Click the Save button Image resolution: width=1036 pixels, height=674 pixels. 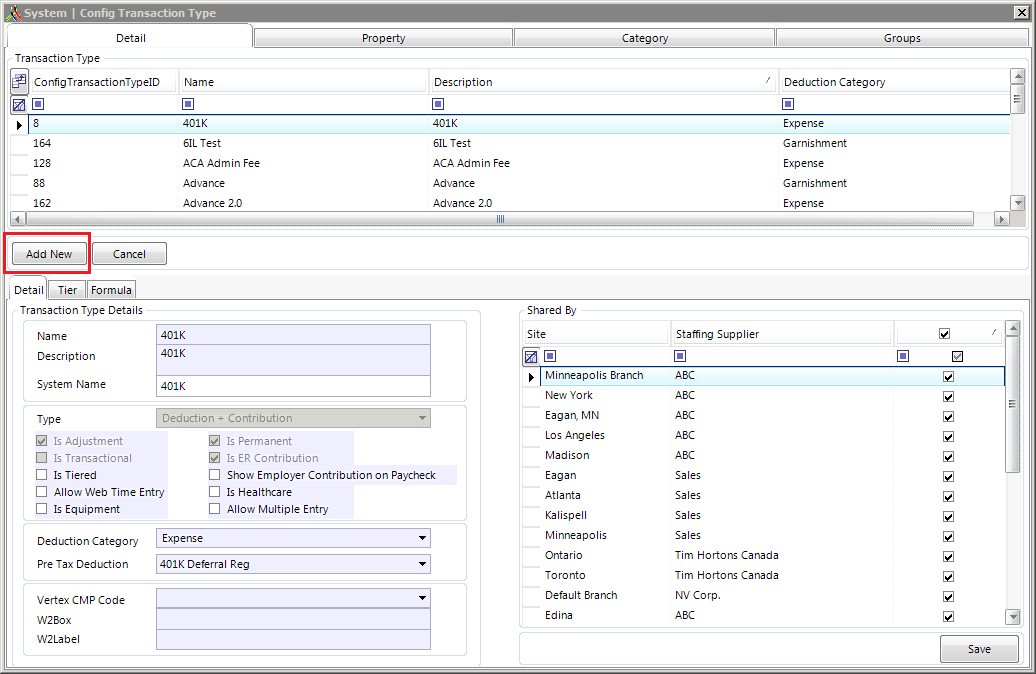point(979,649)
